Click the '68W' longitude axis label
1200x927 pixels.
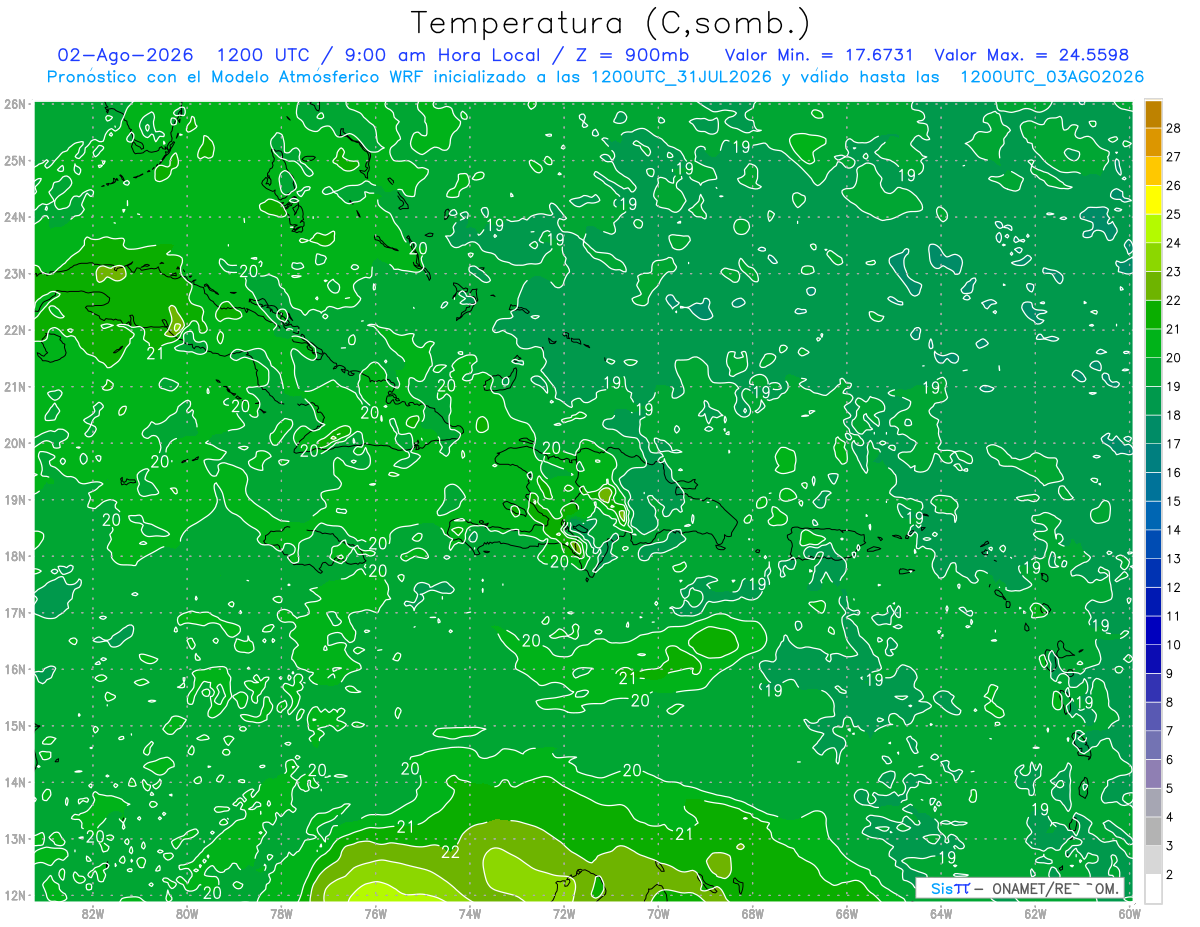(753, 913)
